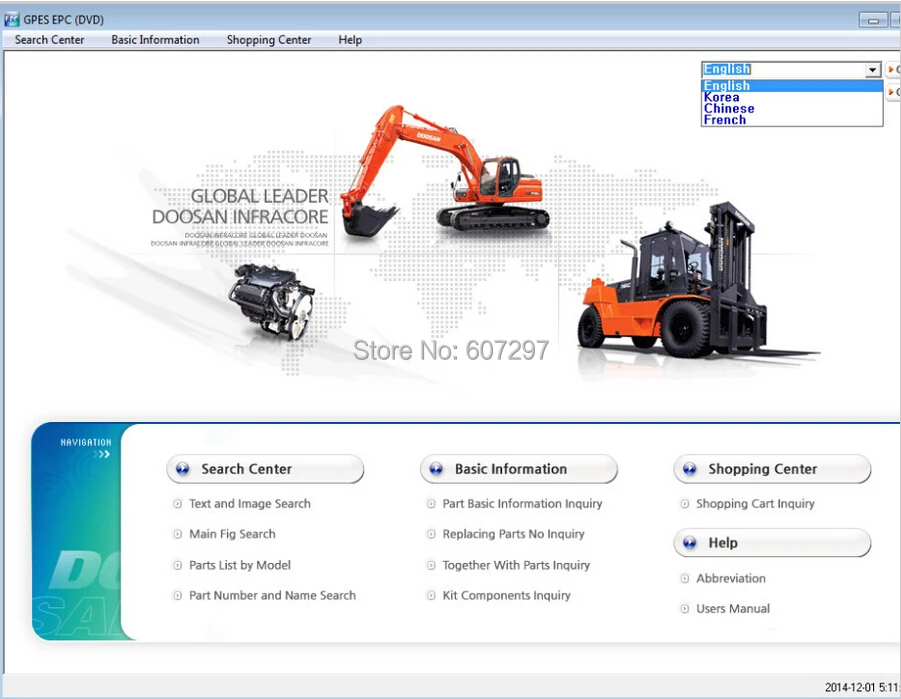
Task: Click the circle icon next to the Help heading
Action: (x=690, y=543)
